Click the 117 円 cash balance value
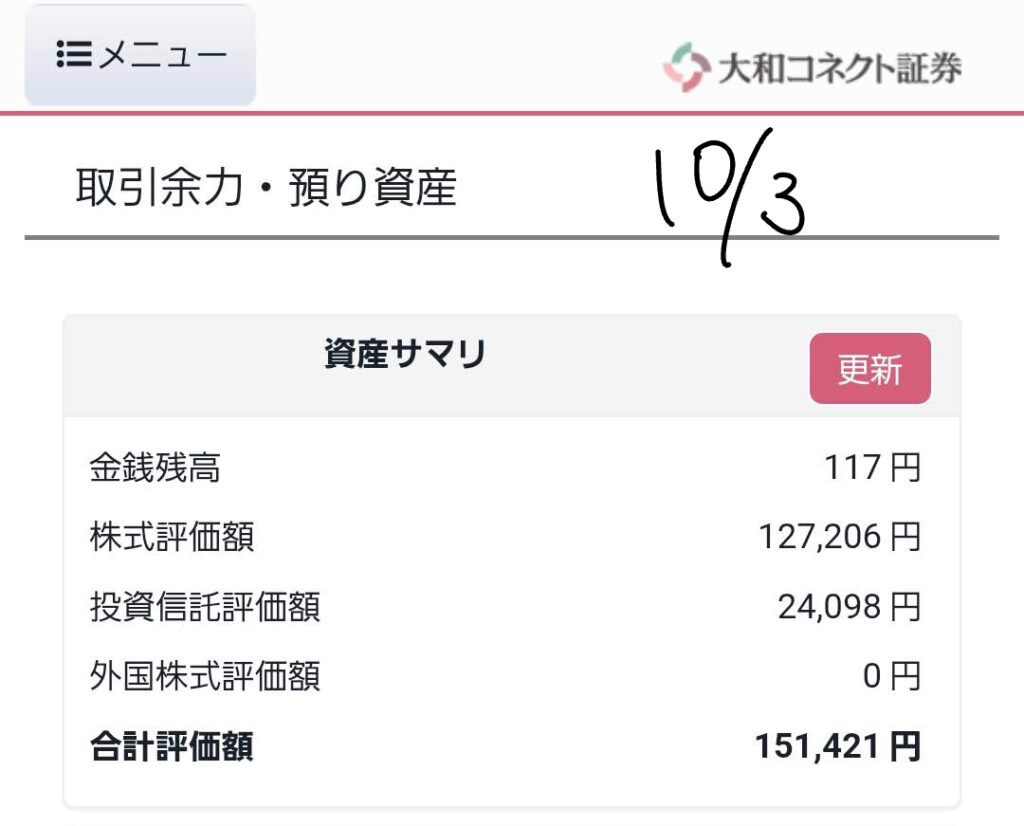1024x826 pixels. [x=872, y=468]
